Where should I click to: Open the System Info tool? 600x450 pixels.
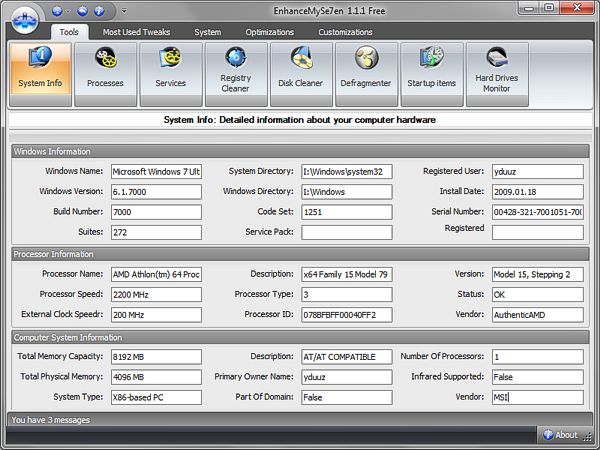coord(40,74)
